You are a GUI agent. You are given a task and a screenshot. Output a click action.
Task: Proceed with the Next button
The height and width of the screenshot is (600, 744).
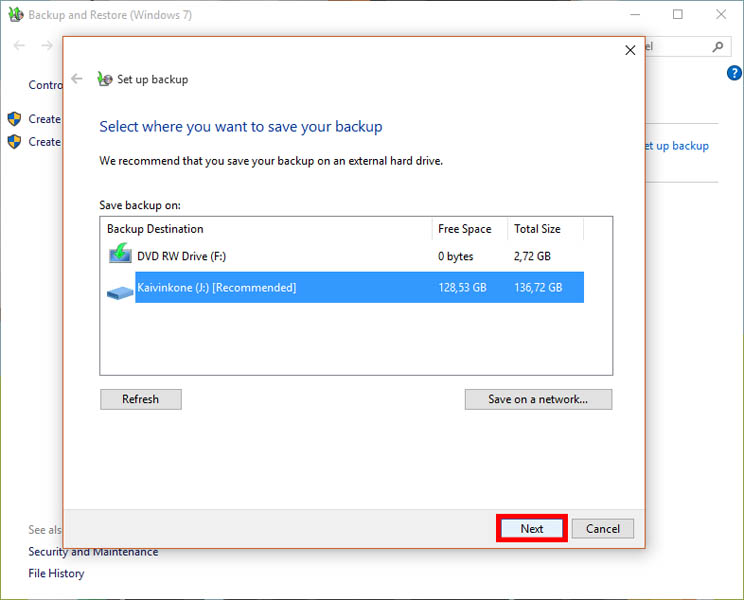pyautogui.click(x=532, y=529)
